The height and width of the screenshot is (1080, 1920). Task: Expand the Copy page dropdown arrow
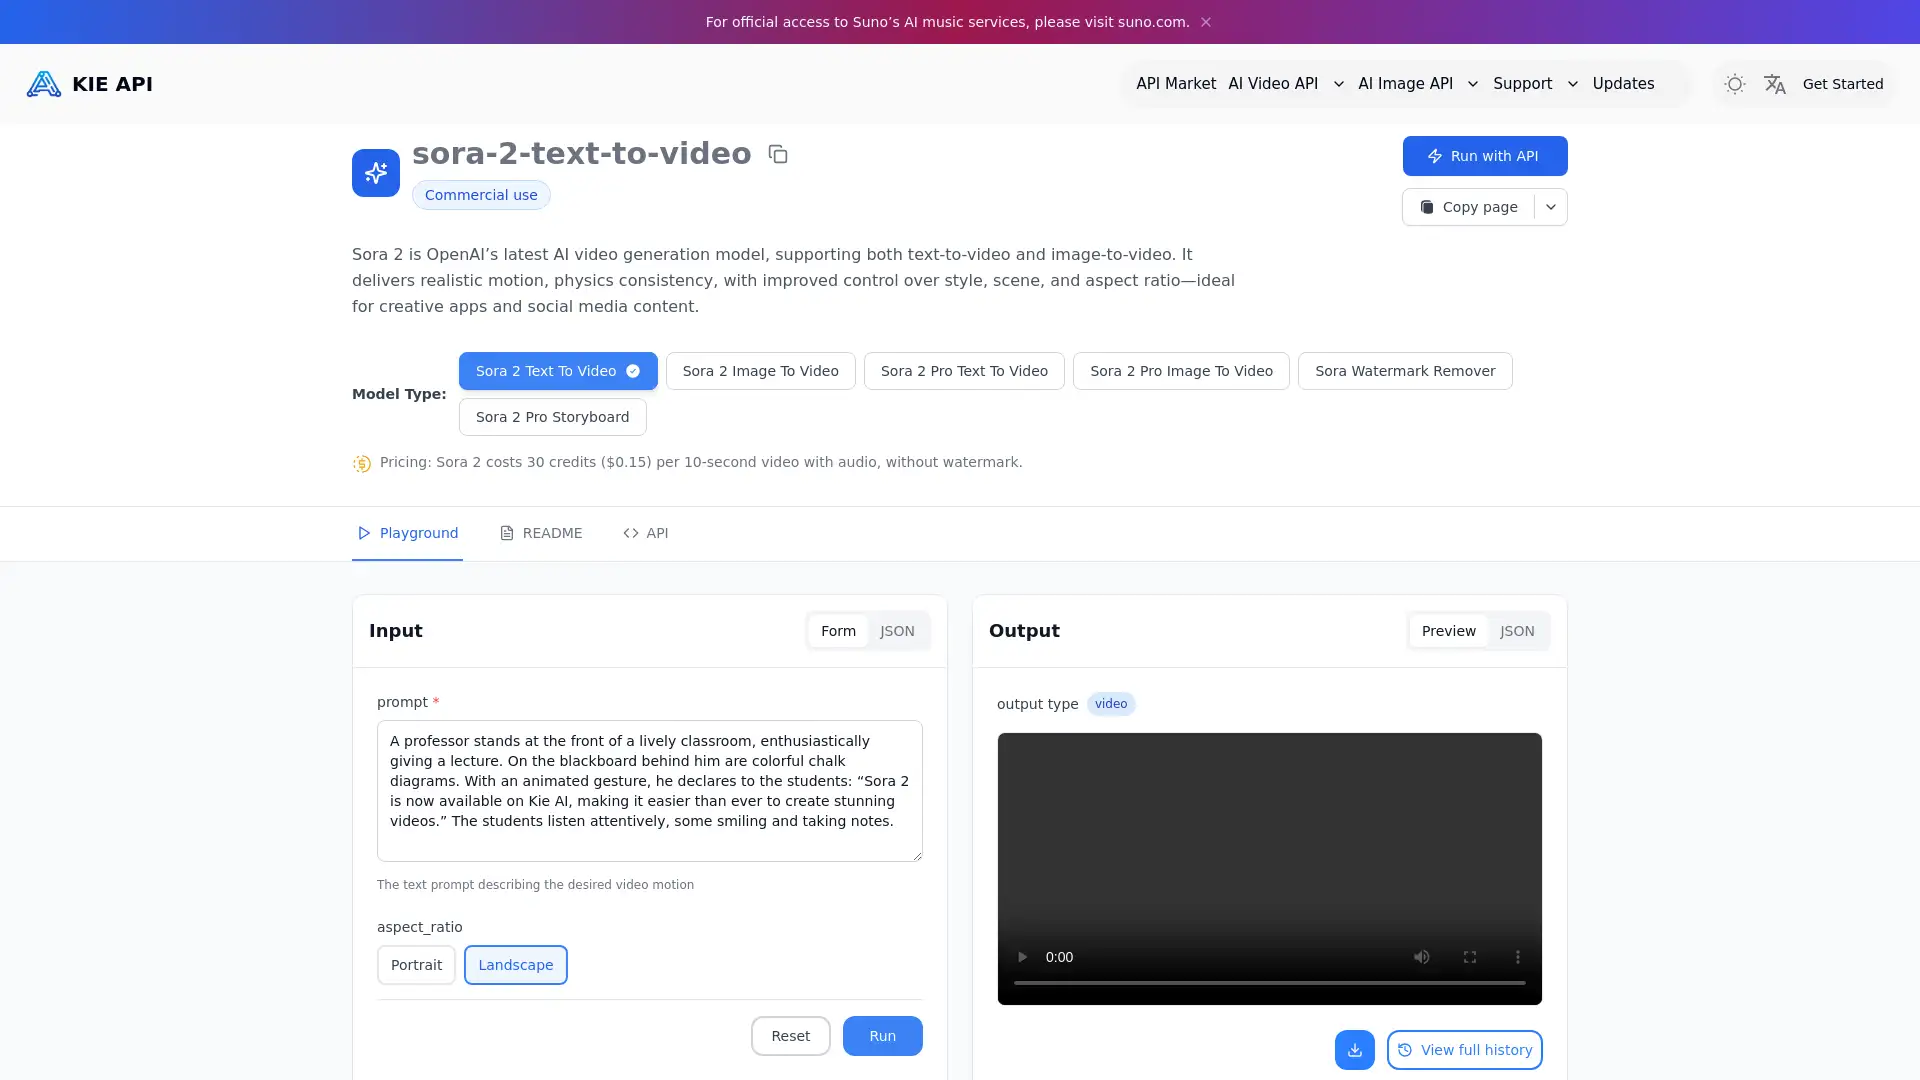click(x=1551, y=207)
